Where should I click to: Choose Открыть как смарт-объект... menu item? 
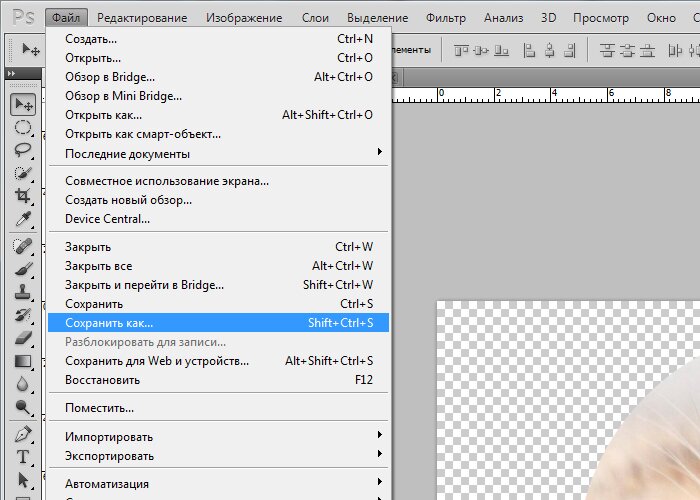pos(218,134)
